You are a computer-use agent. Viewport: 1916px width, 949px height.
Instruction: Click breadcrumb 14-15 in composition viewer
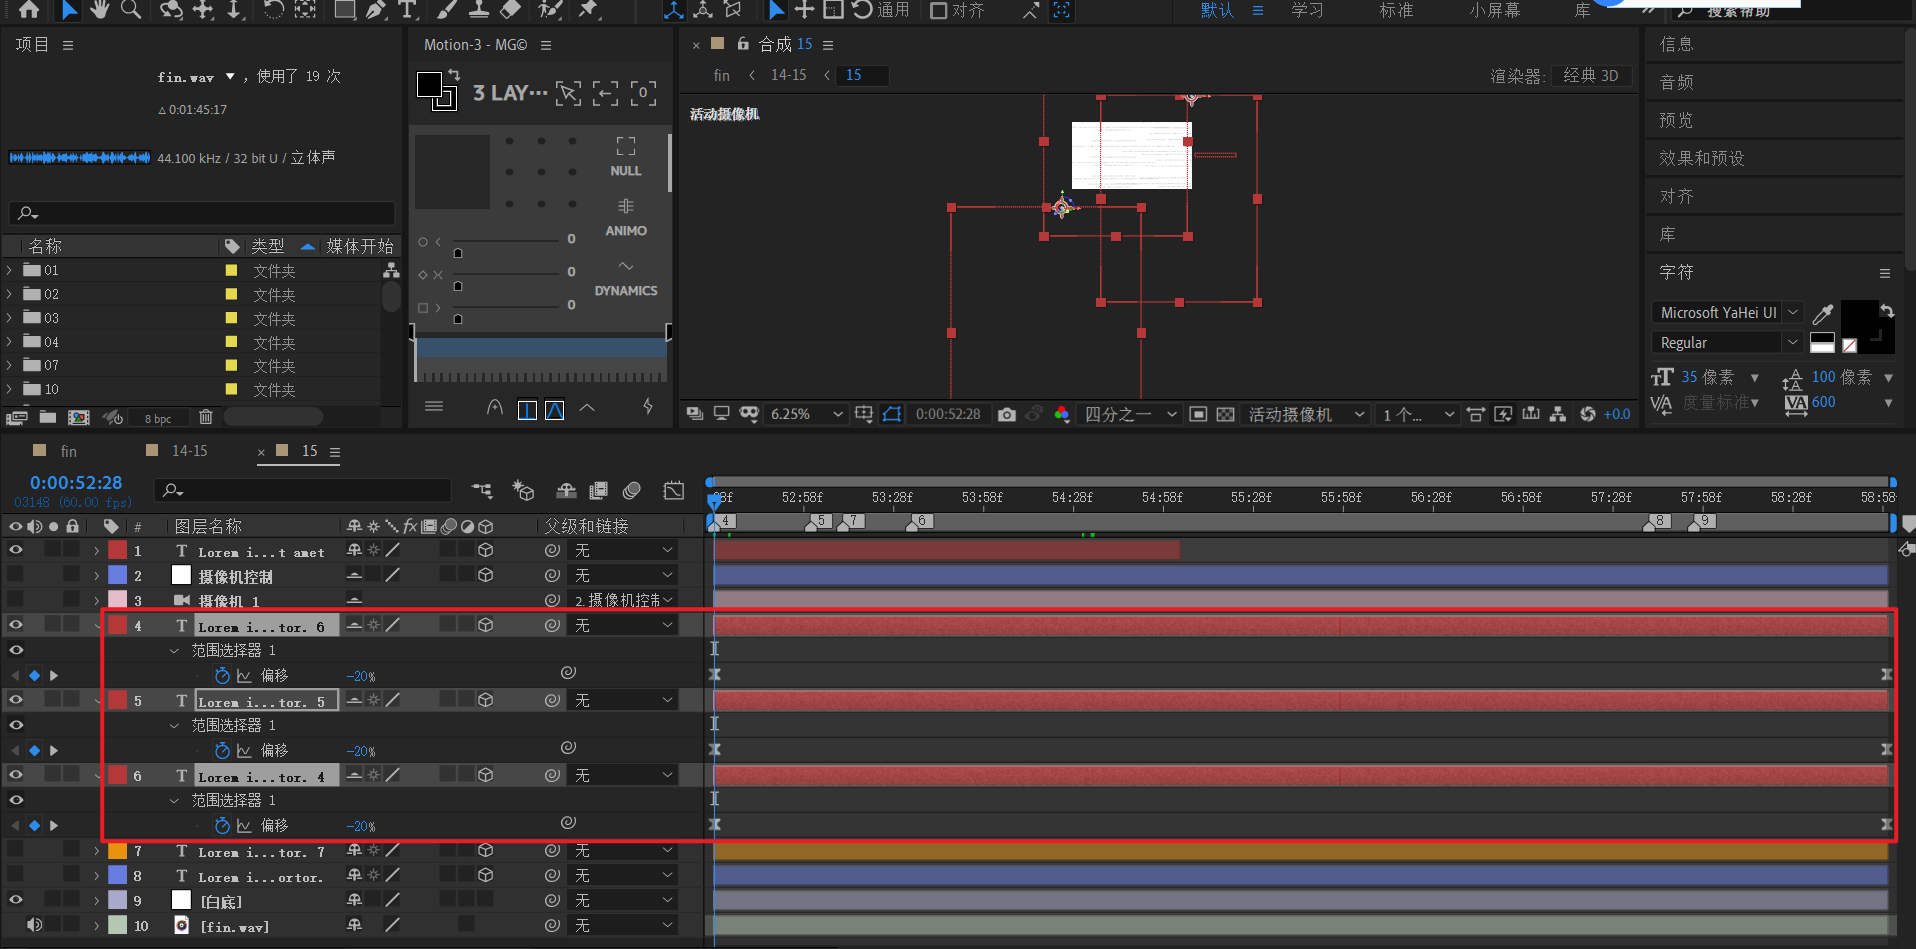point(789,75)
